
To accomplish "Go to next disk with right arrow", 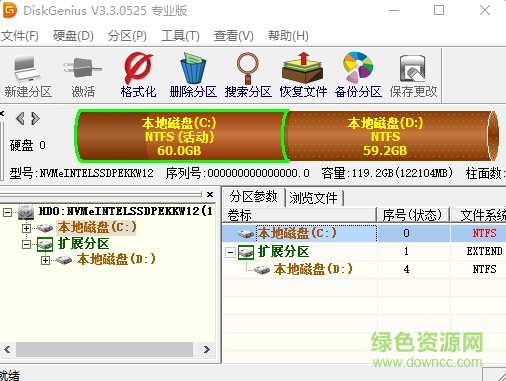I will coord(35,118).
